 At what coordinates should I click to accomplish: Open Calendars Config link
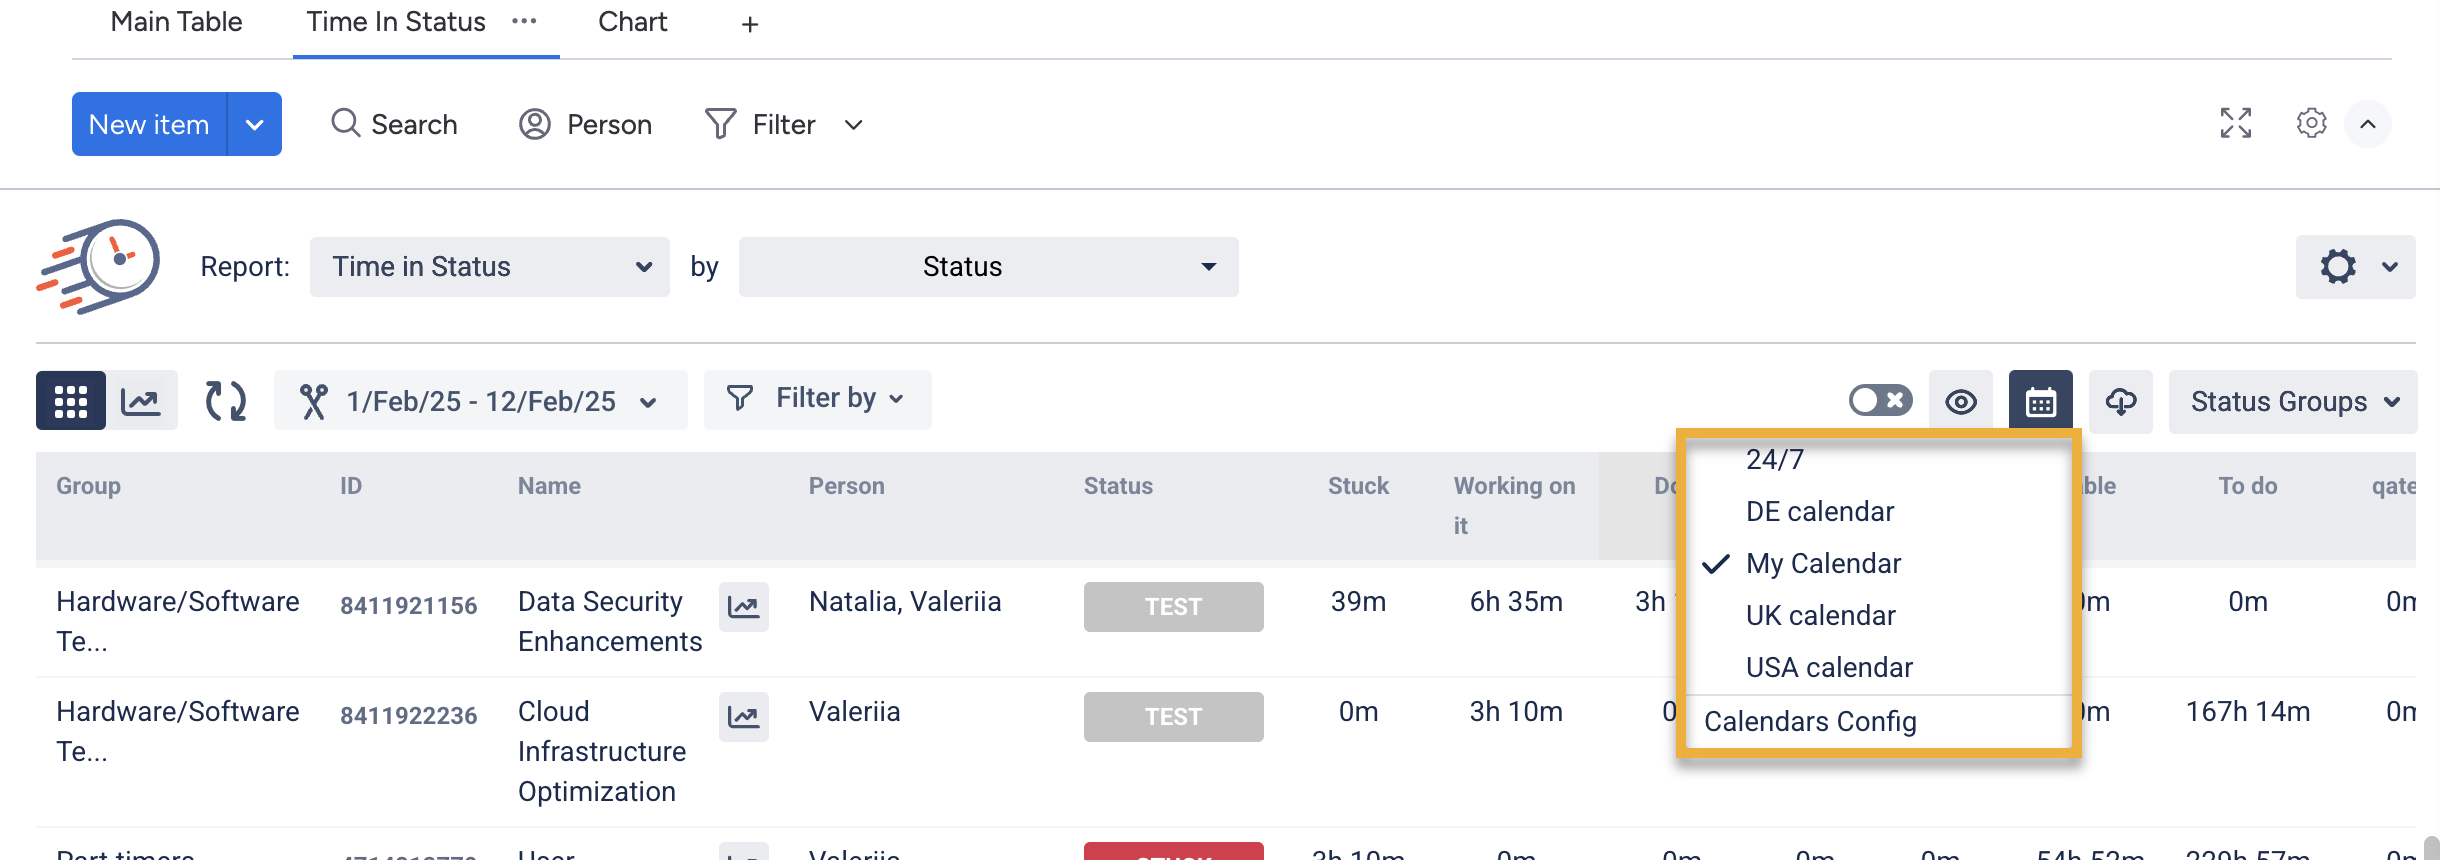coord(1810,722)
